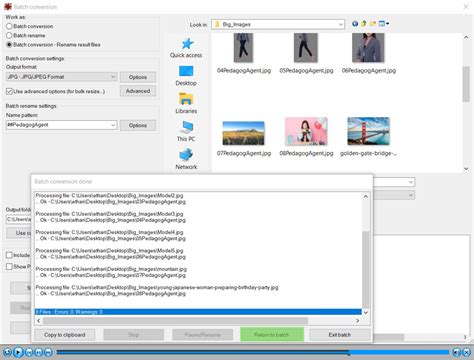Select Batch rename radio button
474x360 pixels.
click(x=9, y=35)
